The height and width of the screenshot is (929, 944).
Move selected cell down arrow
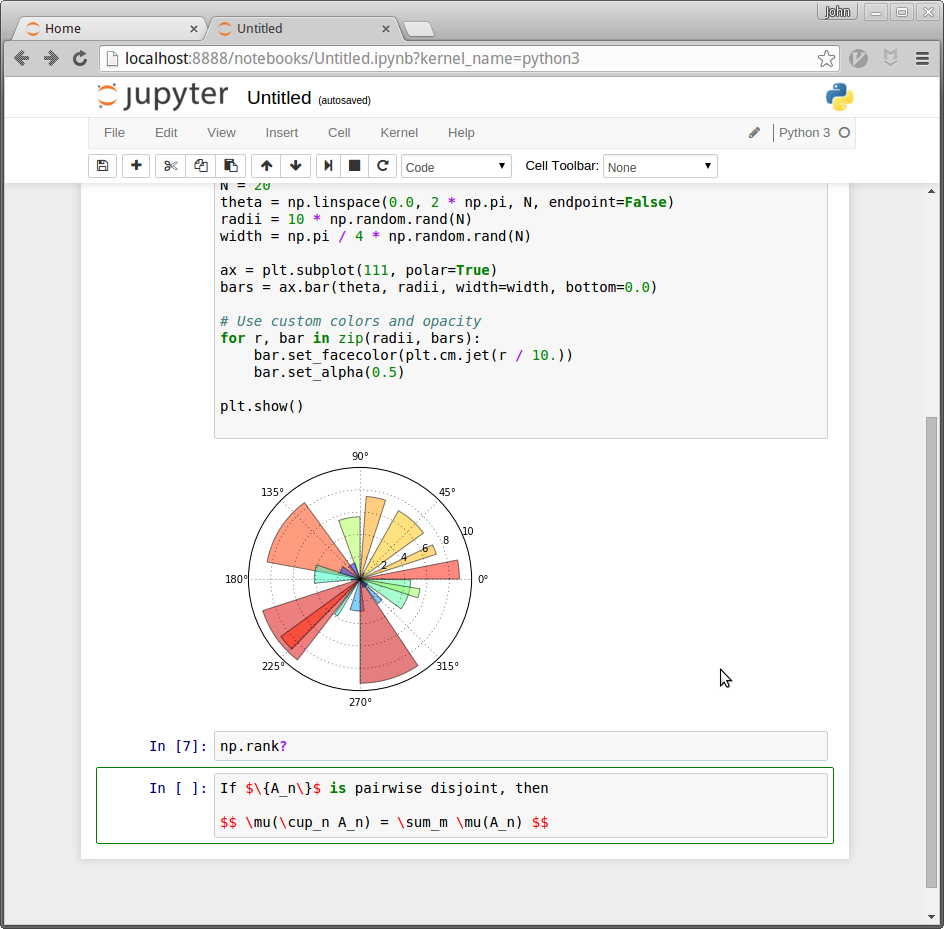[295, 166]
